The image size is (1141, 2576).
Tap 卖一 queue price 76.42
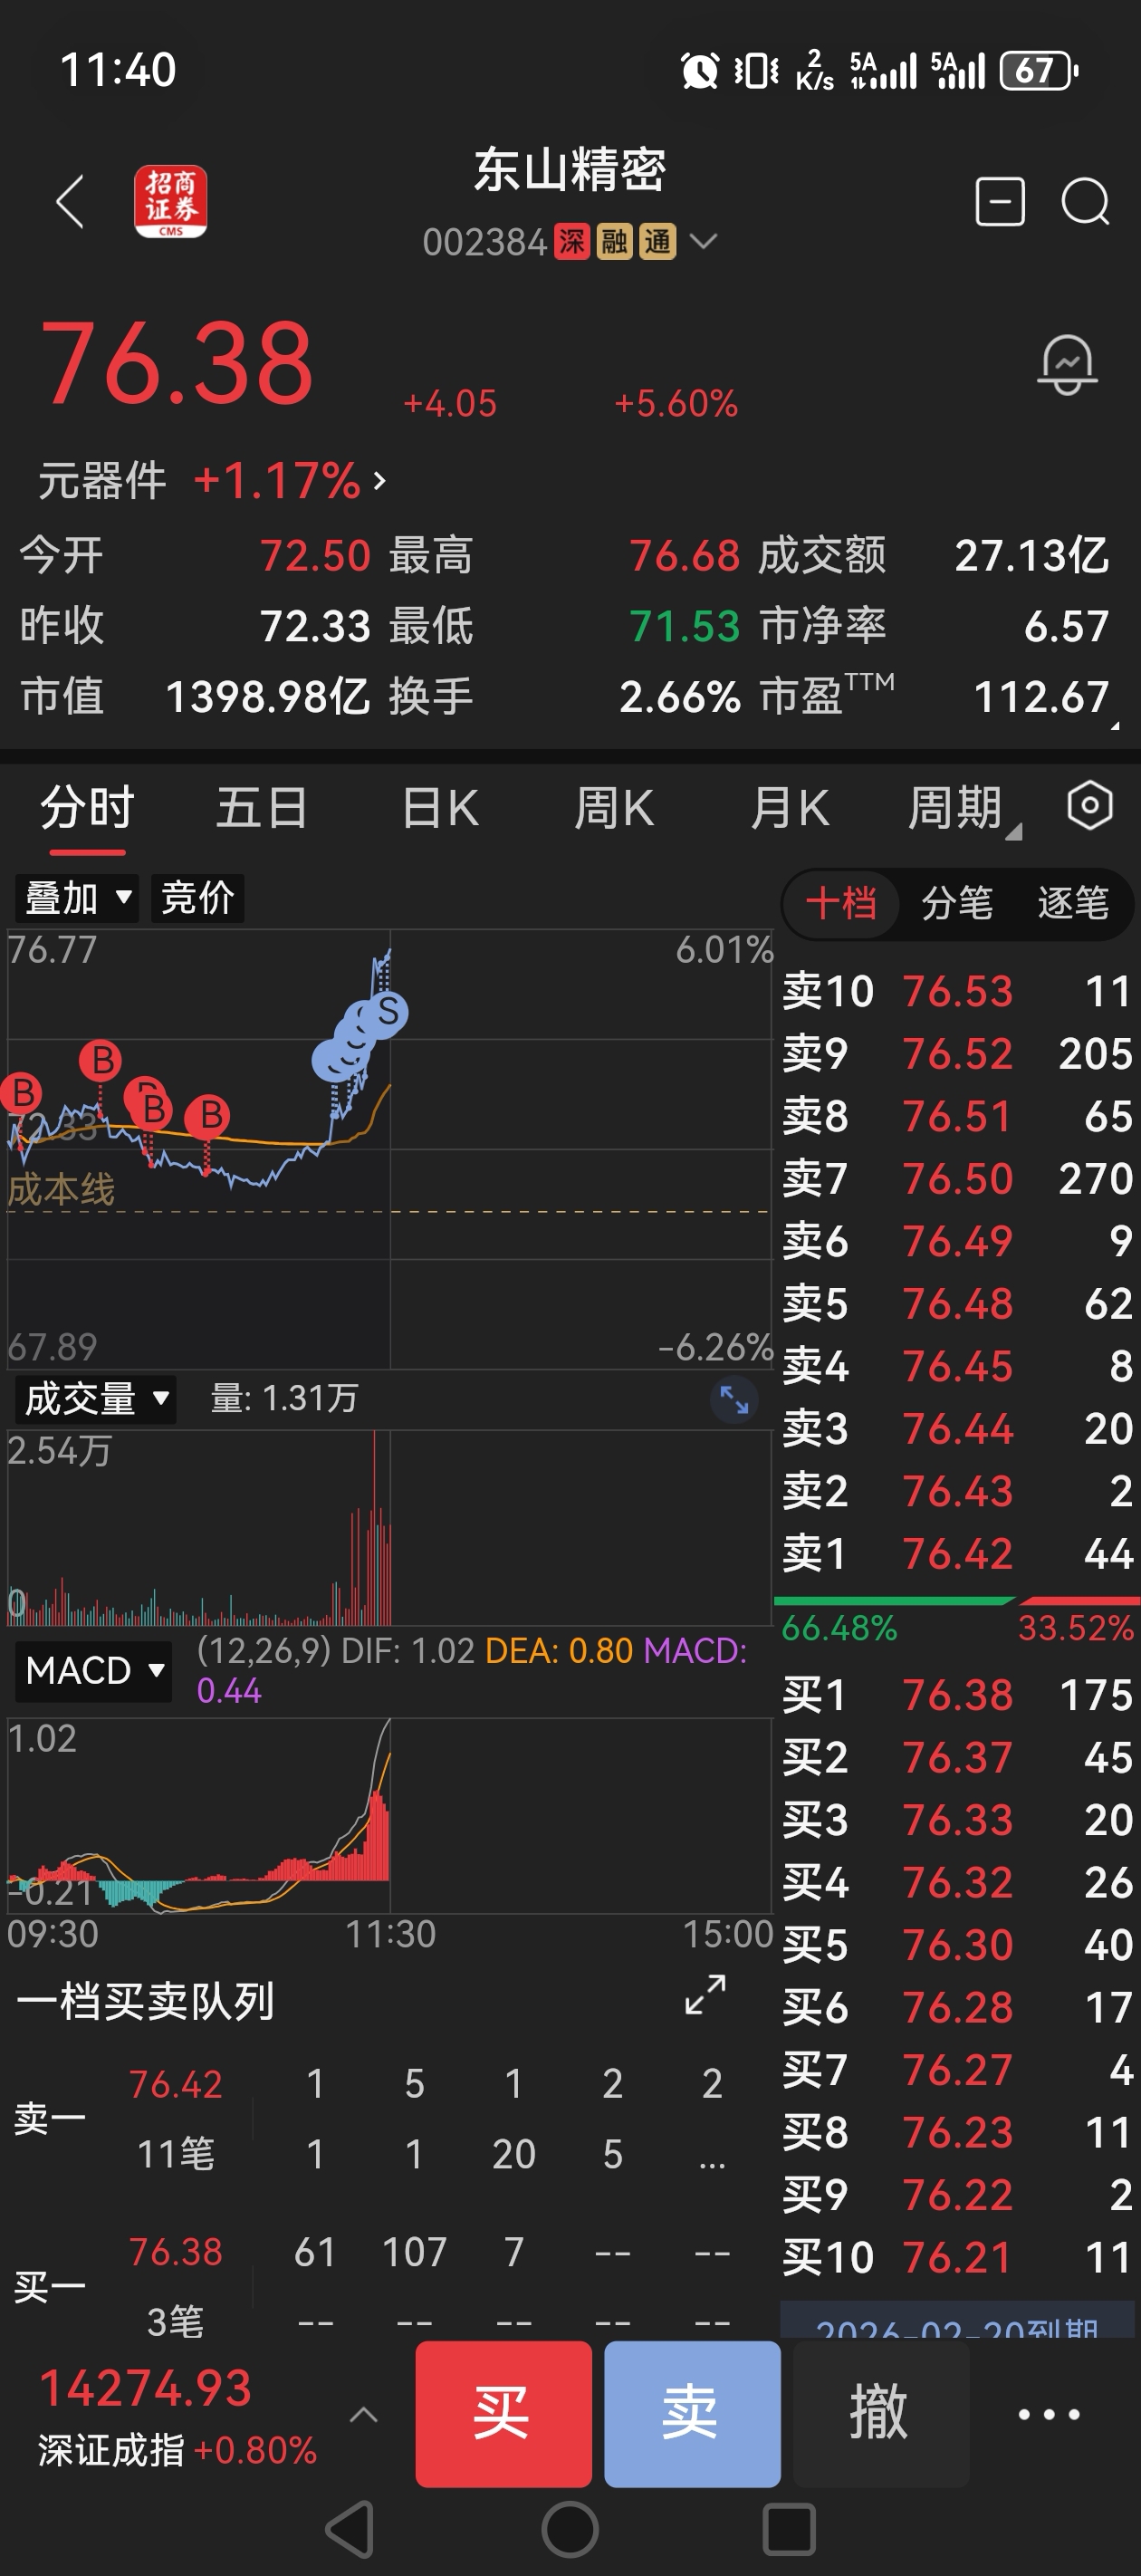coord(176,2084)
